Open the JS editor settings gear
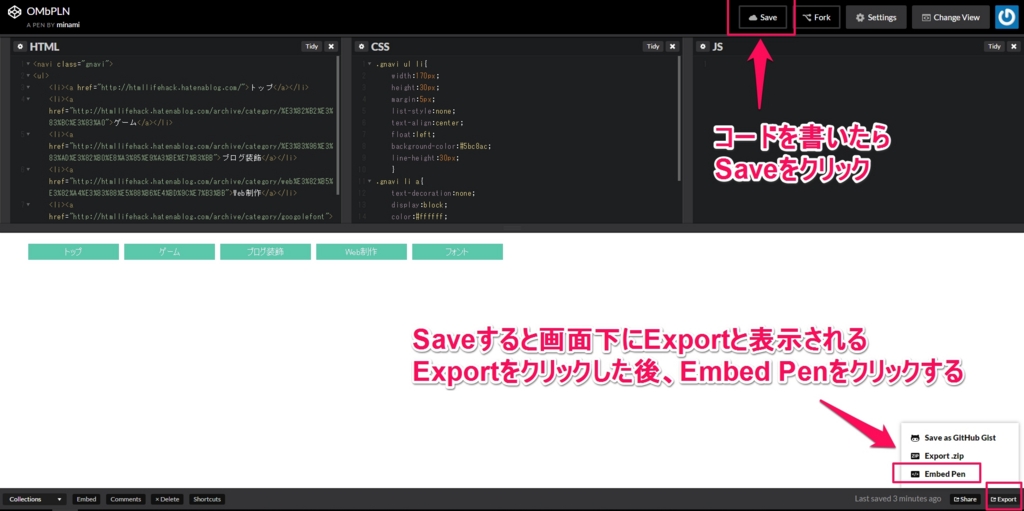Viewport: 1024px width, 511px height. click(x=702, y=46)
